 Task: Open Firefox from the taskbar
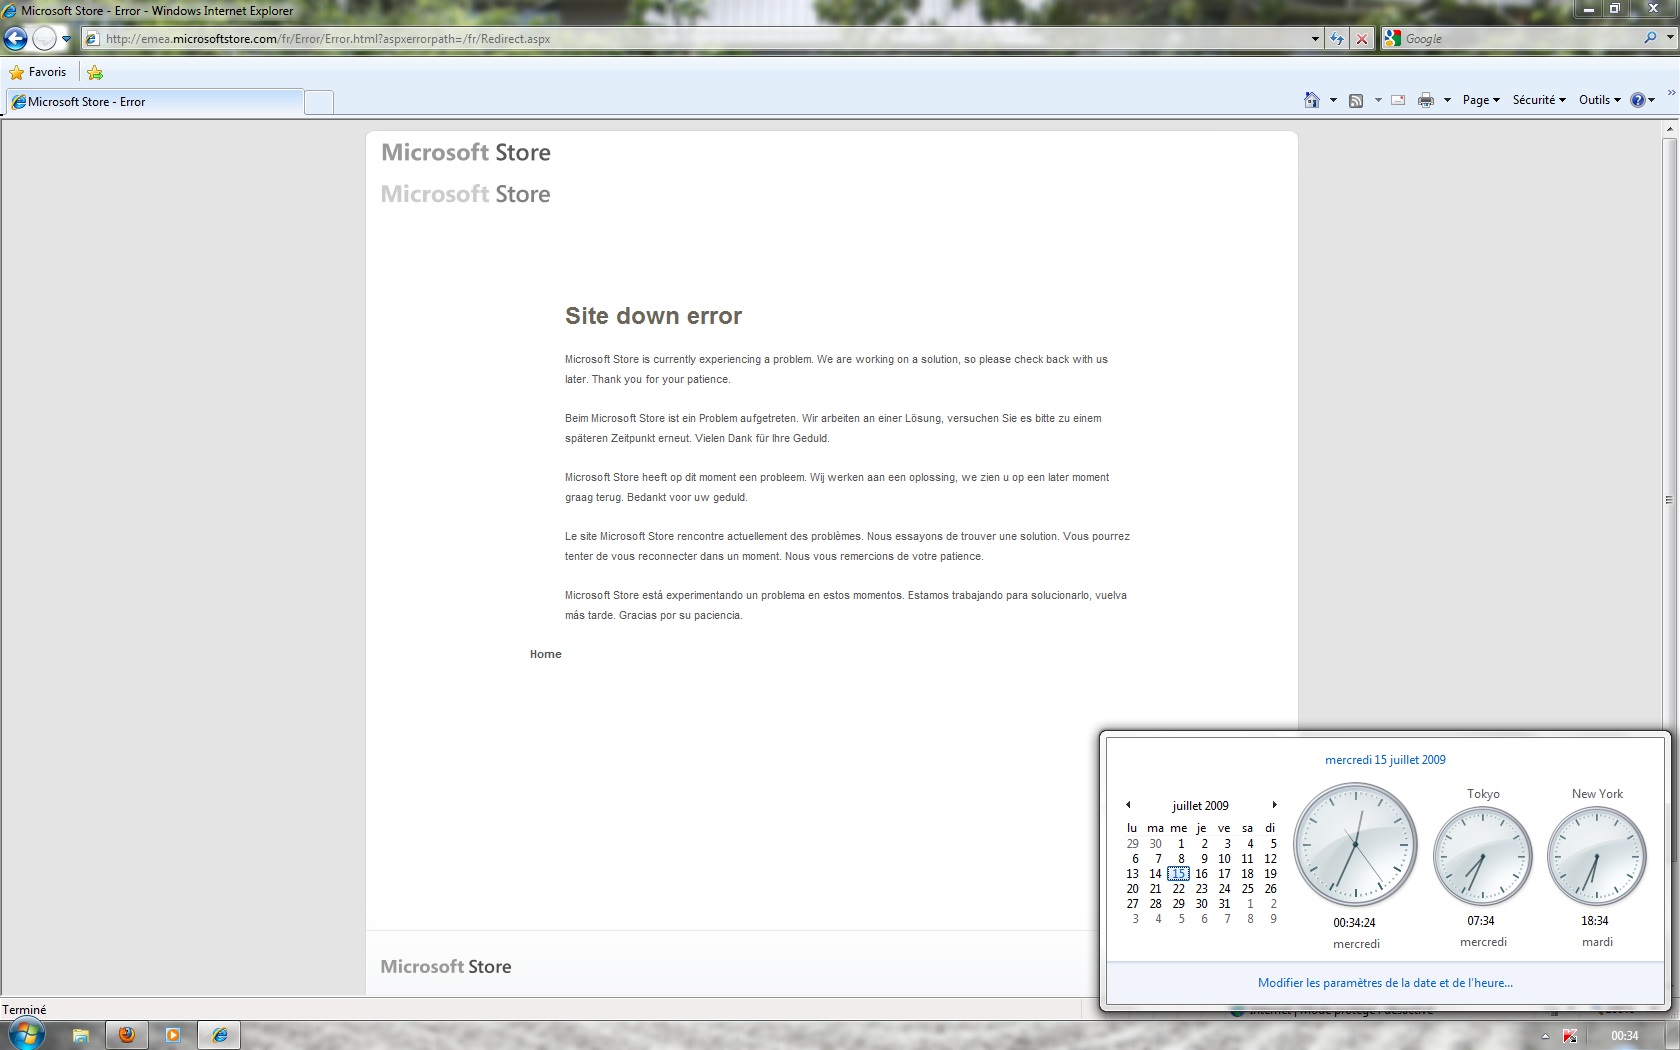pyautogui.click(x=127, y=1035)
